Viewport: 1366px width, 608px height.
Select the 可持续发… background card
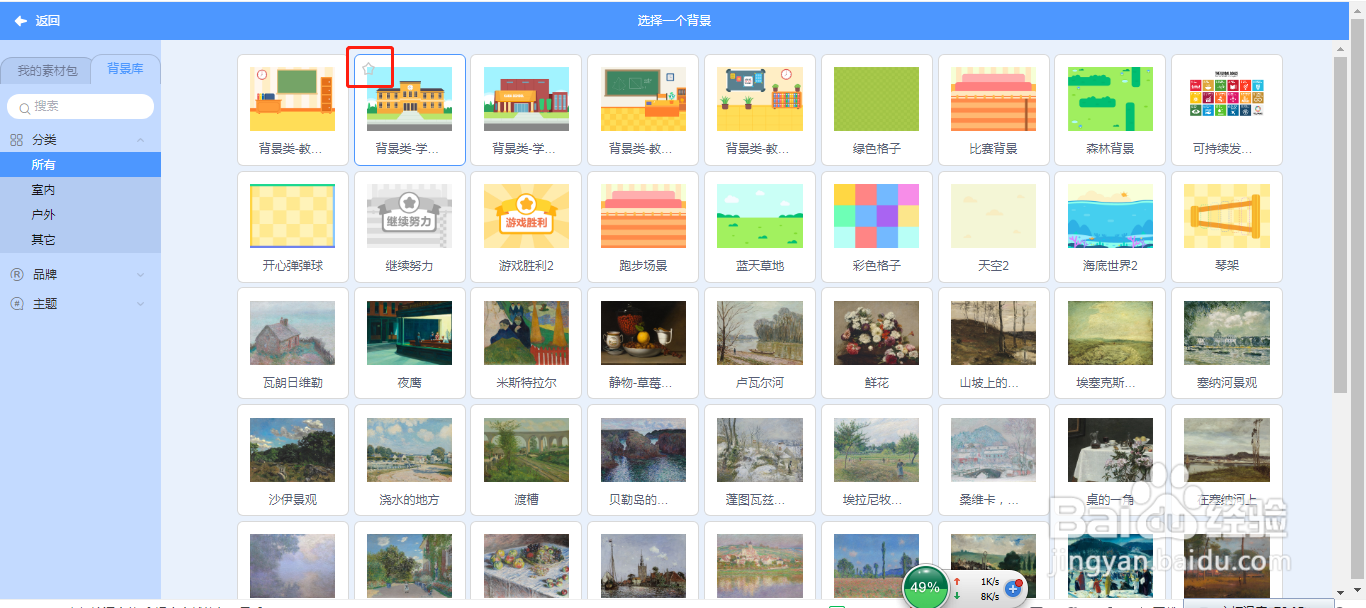pyautogui.click(x=1227, y=110)
